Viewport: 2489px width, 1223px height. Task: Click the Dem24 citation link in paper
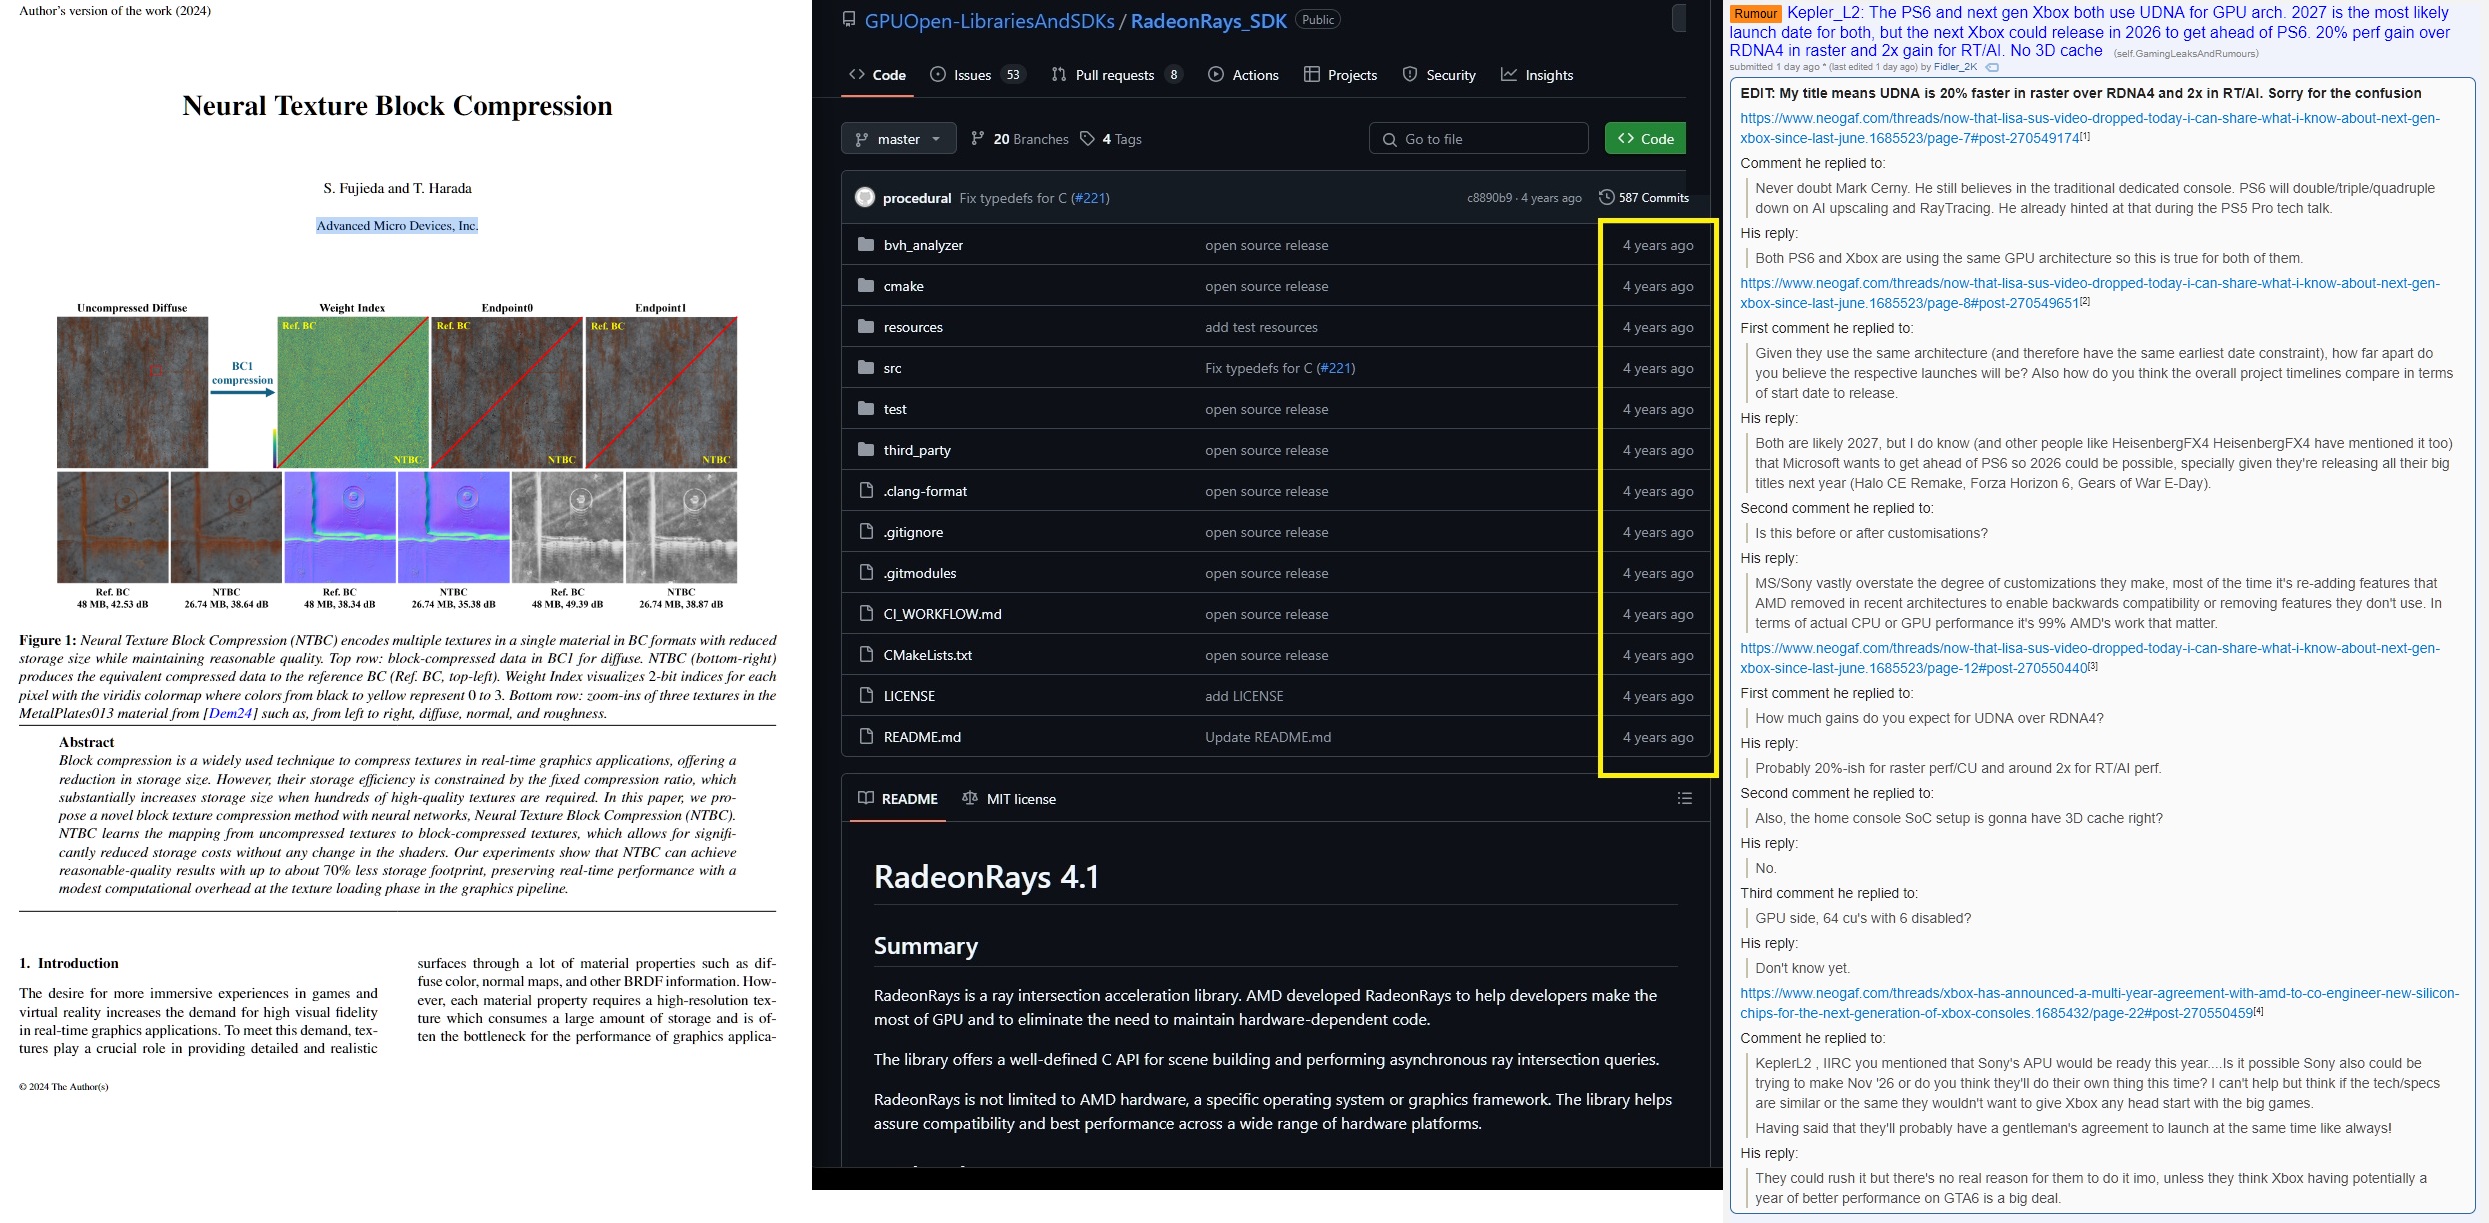[x=230, y=713]
